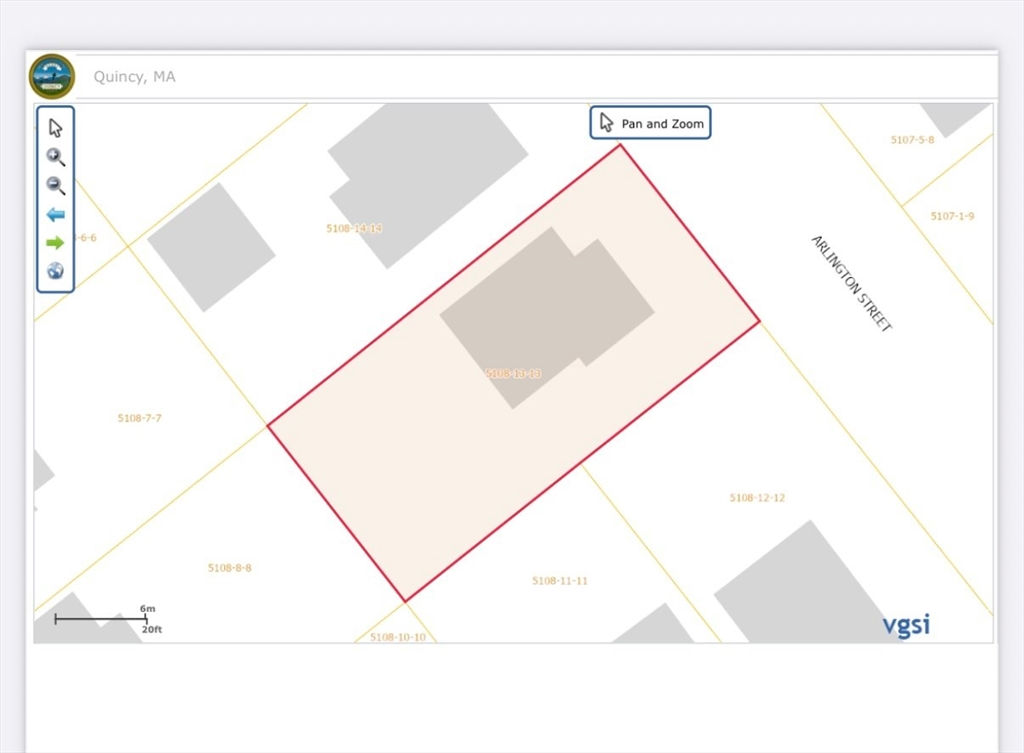Select parcel labeled 5107-1-9
Screen dimensions: 1024x753
952,216
